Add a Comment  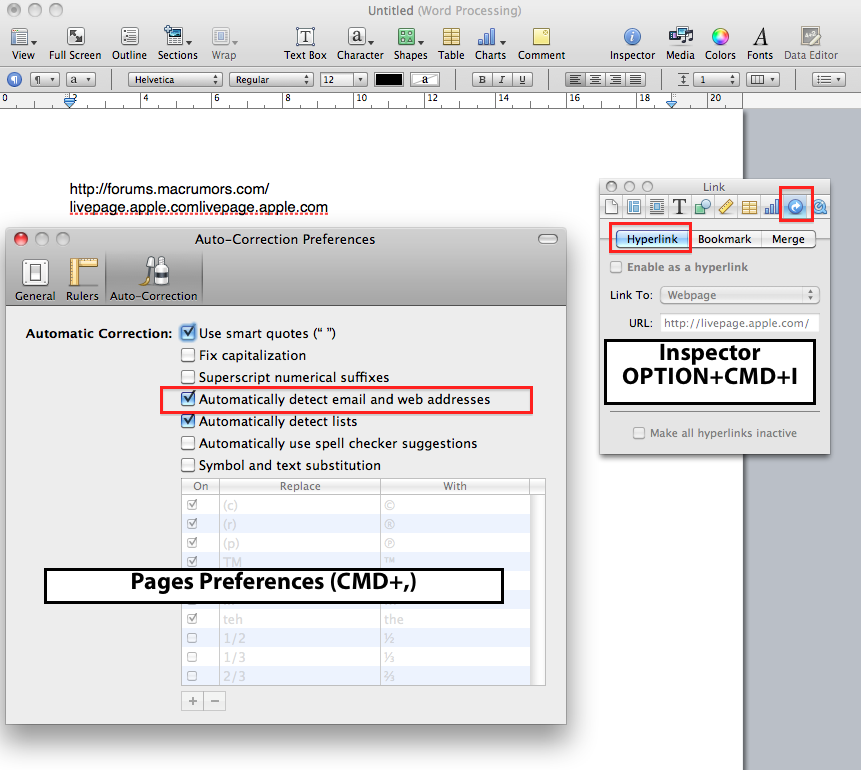(x=541, y=43)
